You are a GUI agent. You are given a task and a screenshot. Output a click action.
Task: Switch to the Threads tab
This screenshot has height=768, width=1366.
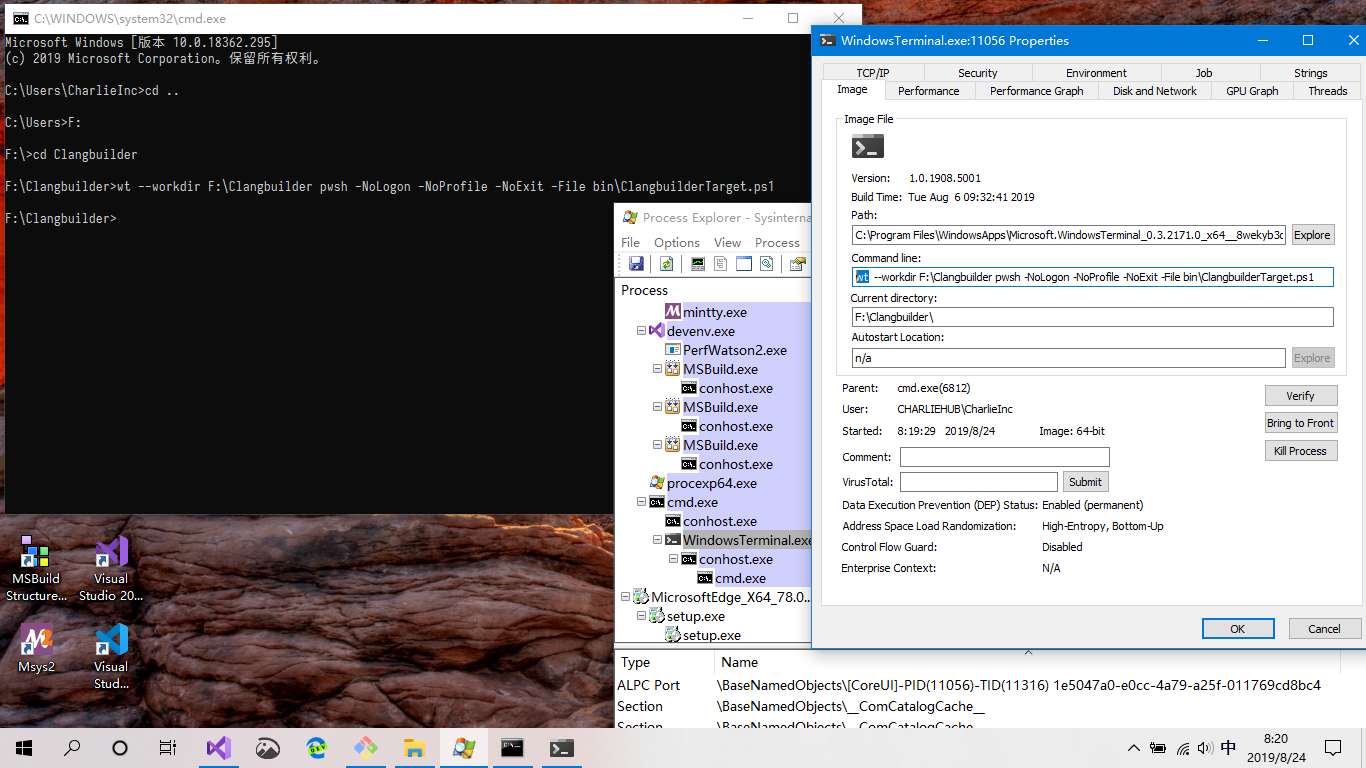pyautogui.click(x=1327, y=91)
